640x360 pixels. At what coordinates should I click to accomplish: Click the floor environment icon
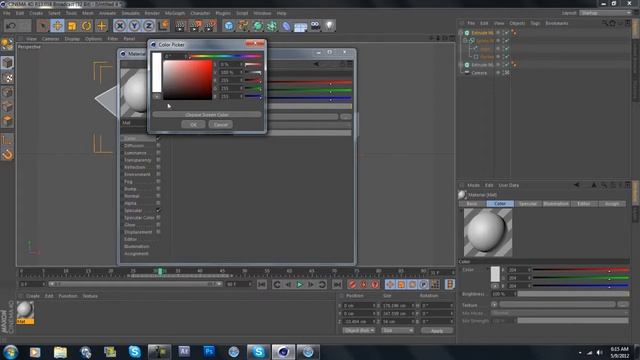point(300,27)
